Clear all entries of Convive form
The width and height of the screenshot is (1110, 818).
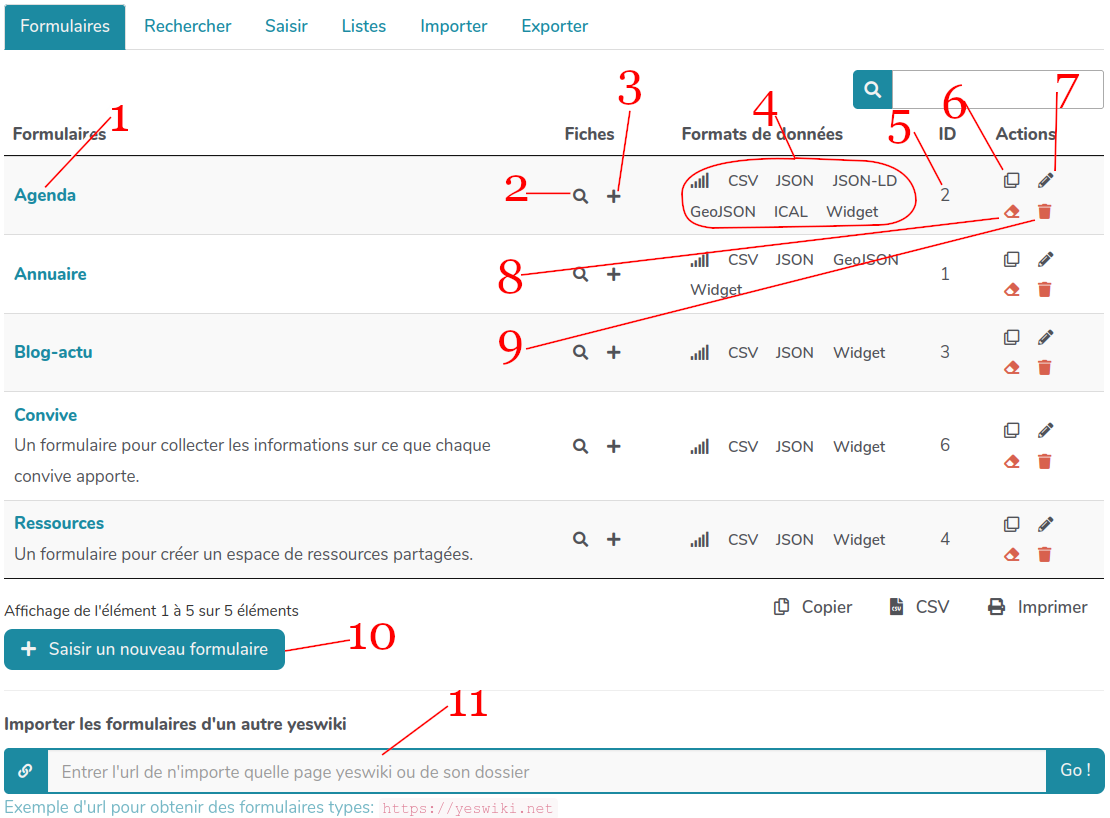pyautogui.click(x=1011, y=461)
